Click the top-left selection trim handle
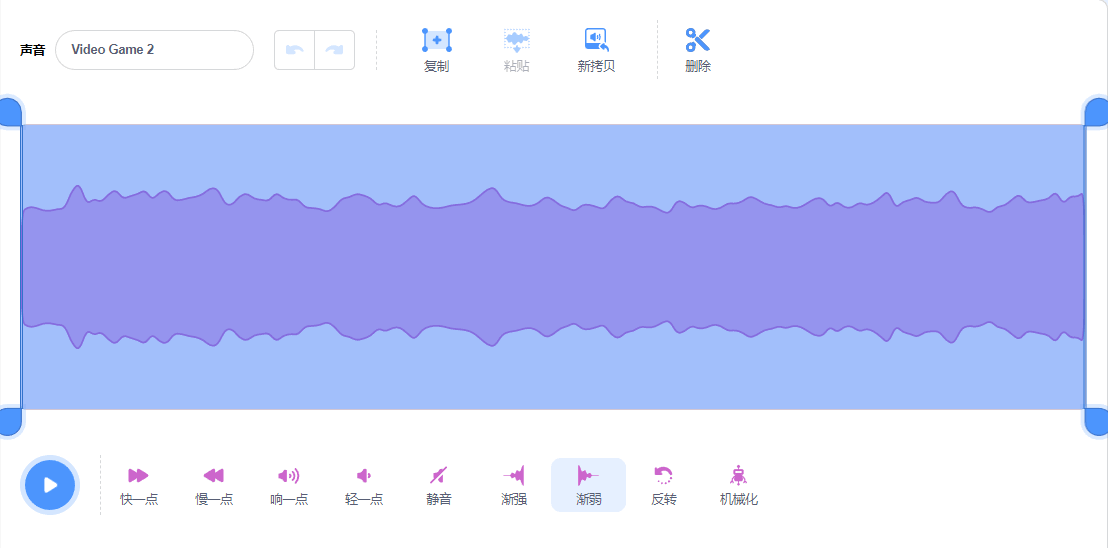This screenshot has height=548, width=1108. (10, 112)
